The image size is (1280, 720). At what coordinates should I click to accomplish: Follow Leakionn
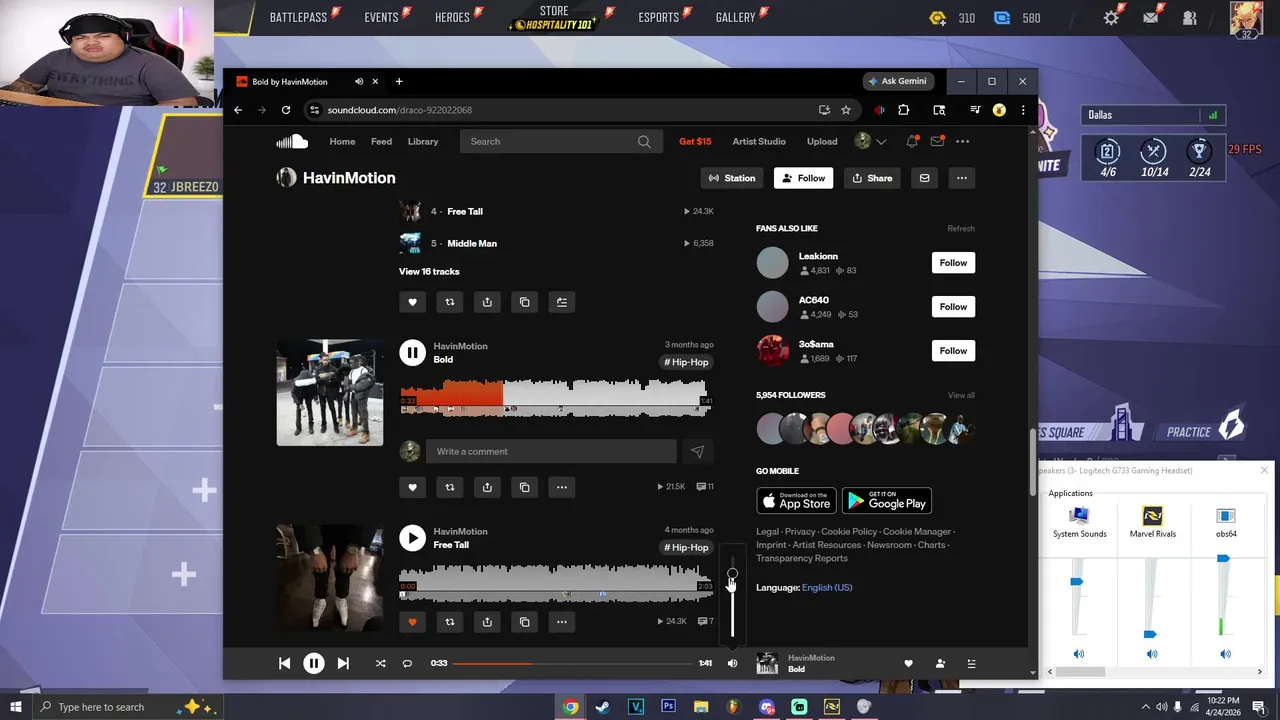(953, 263)
